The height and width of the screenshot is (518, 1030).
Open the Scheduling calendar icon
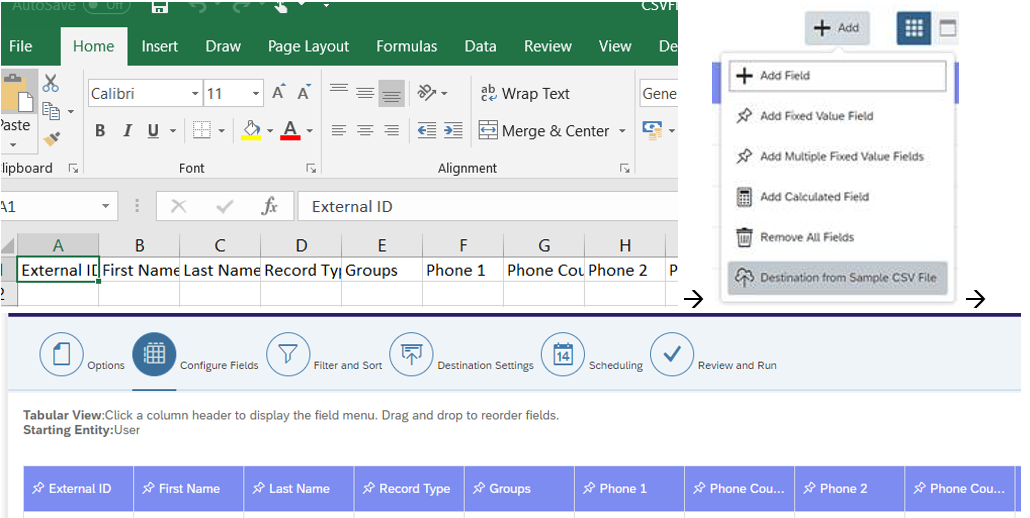click(x=563, y=354)
